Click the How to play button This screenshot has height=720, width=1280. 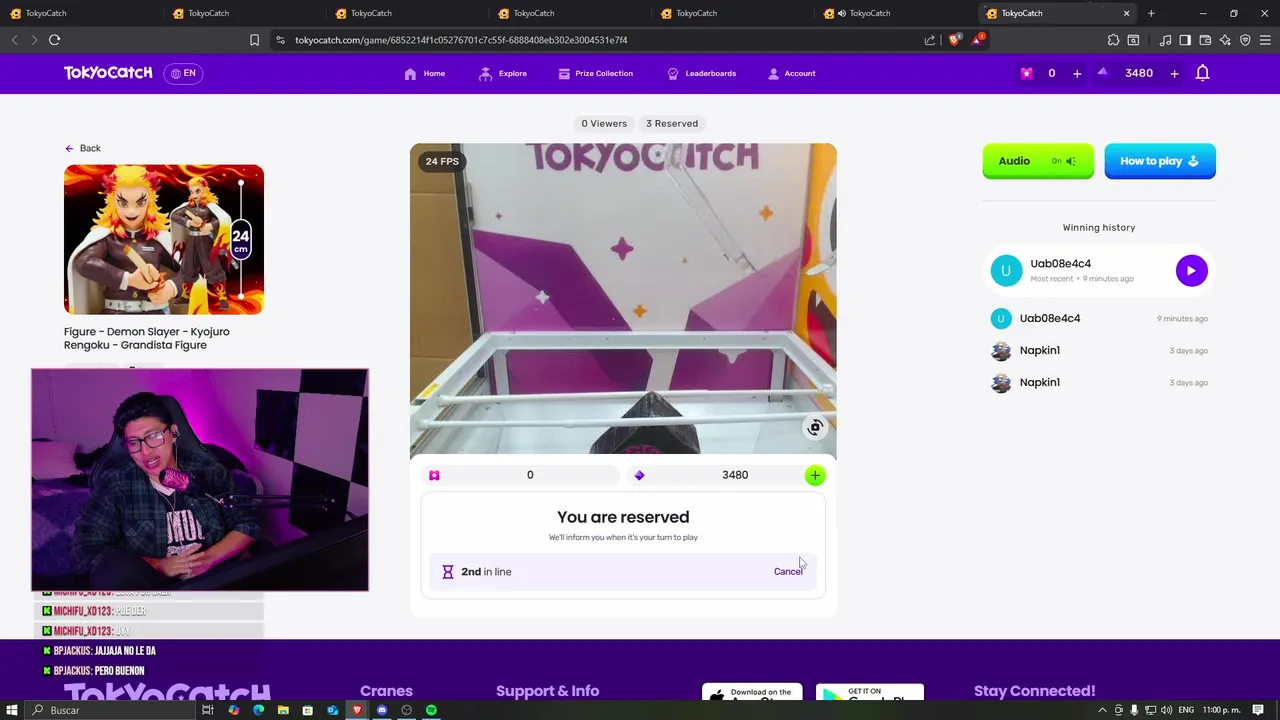tap(1160, 161)
